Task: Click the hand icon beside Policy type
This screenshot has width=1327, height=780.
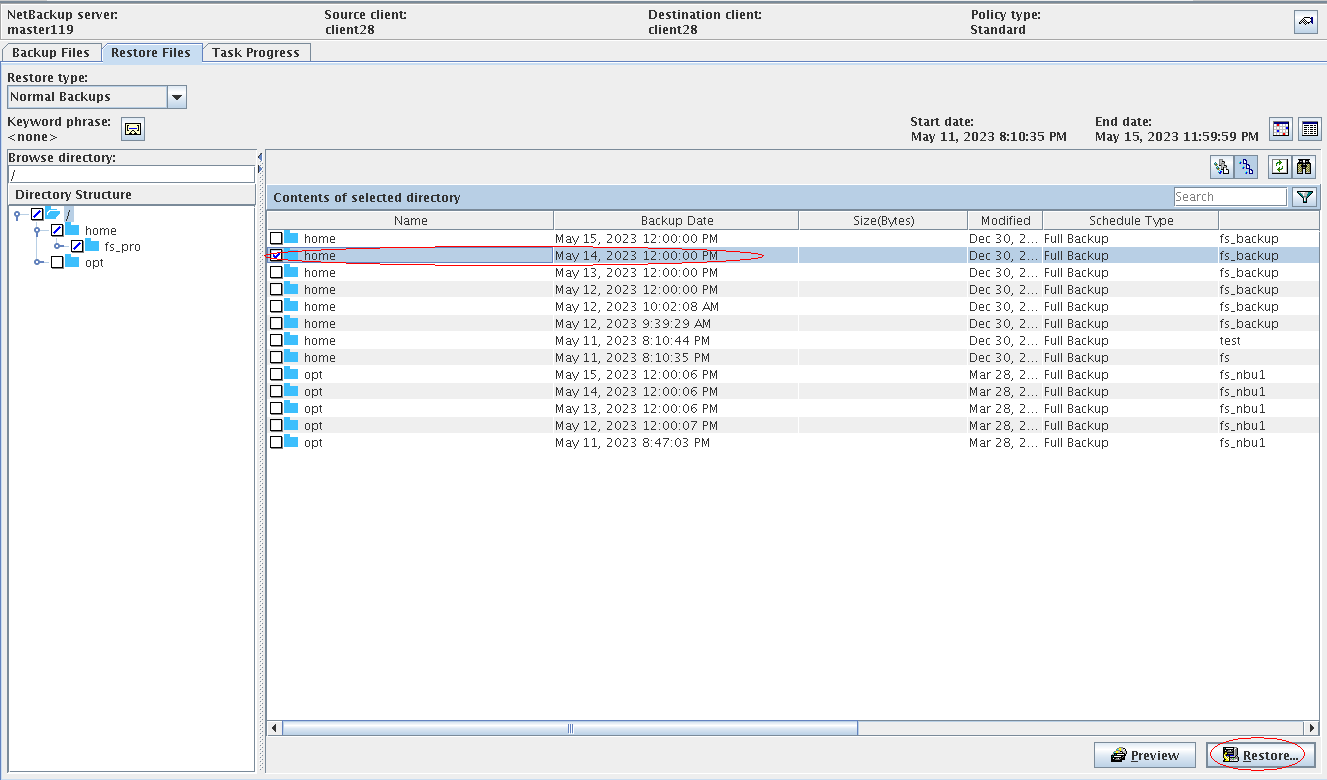Action: 1305,22
